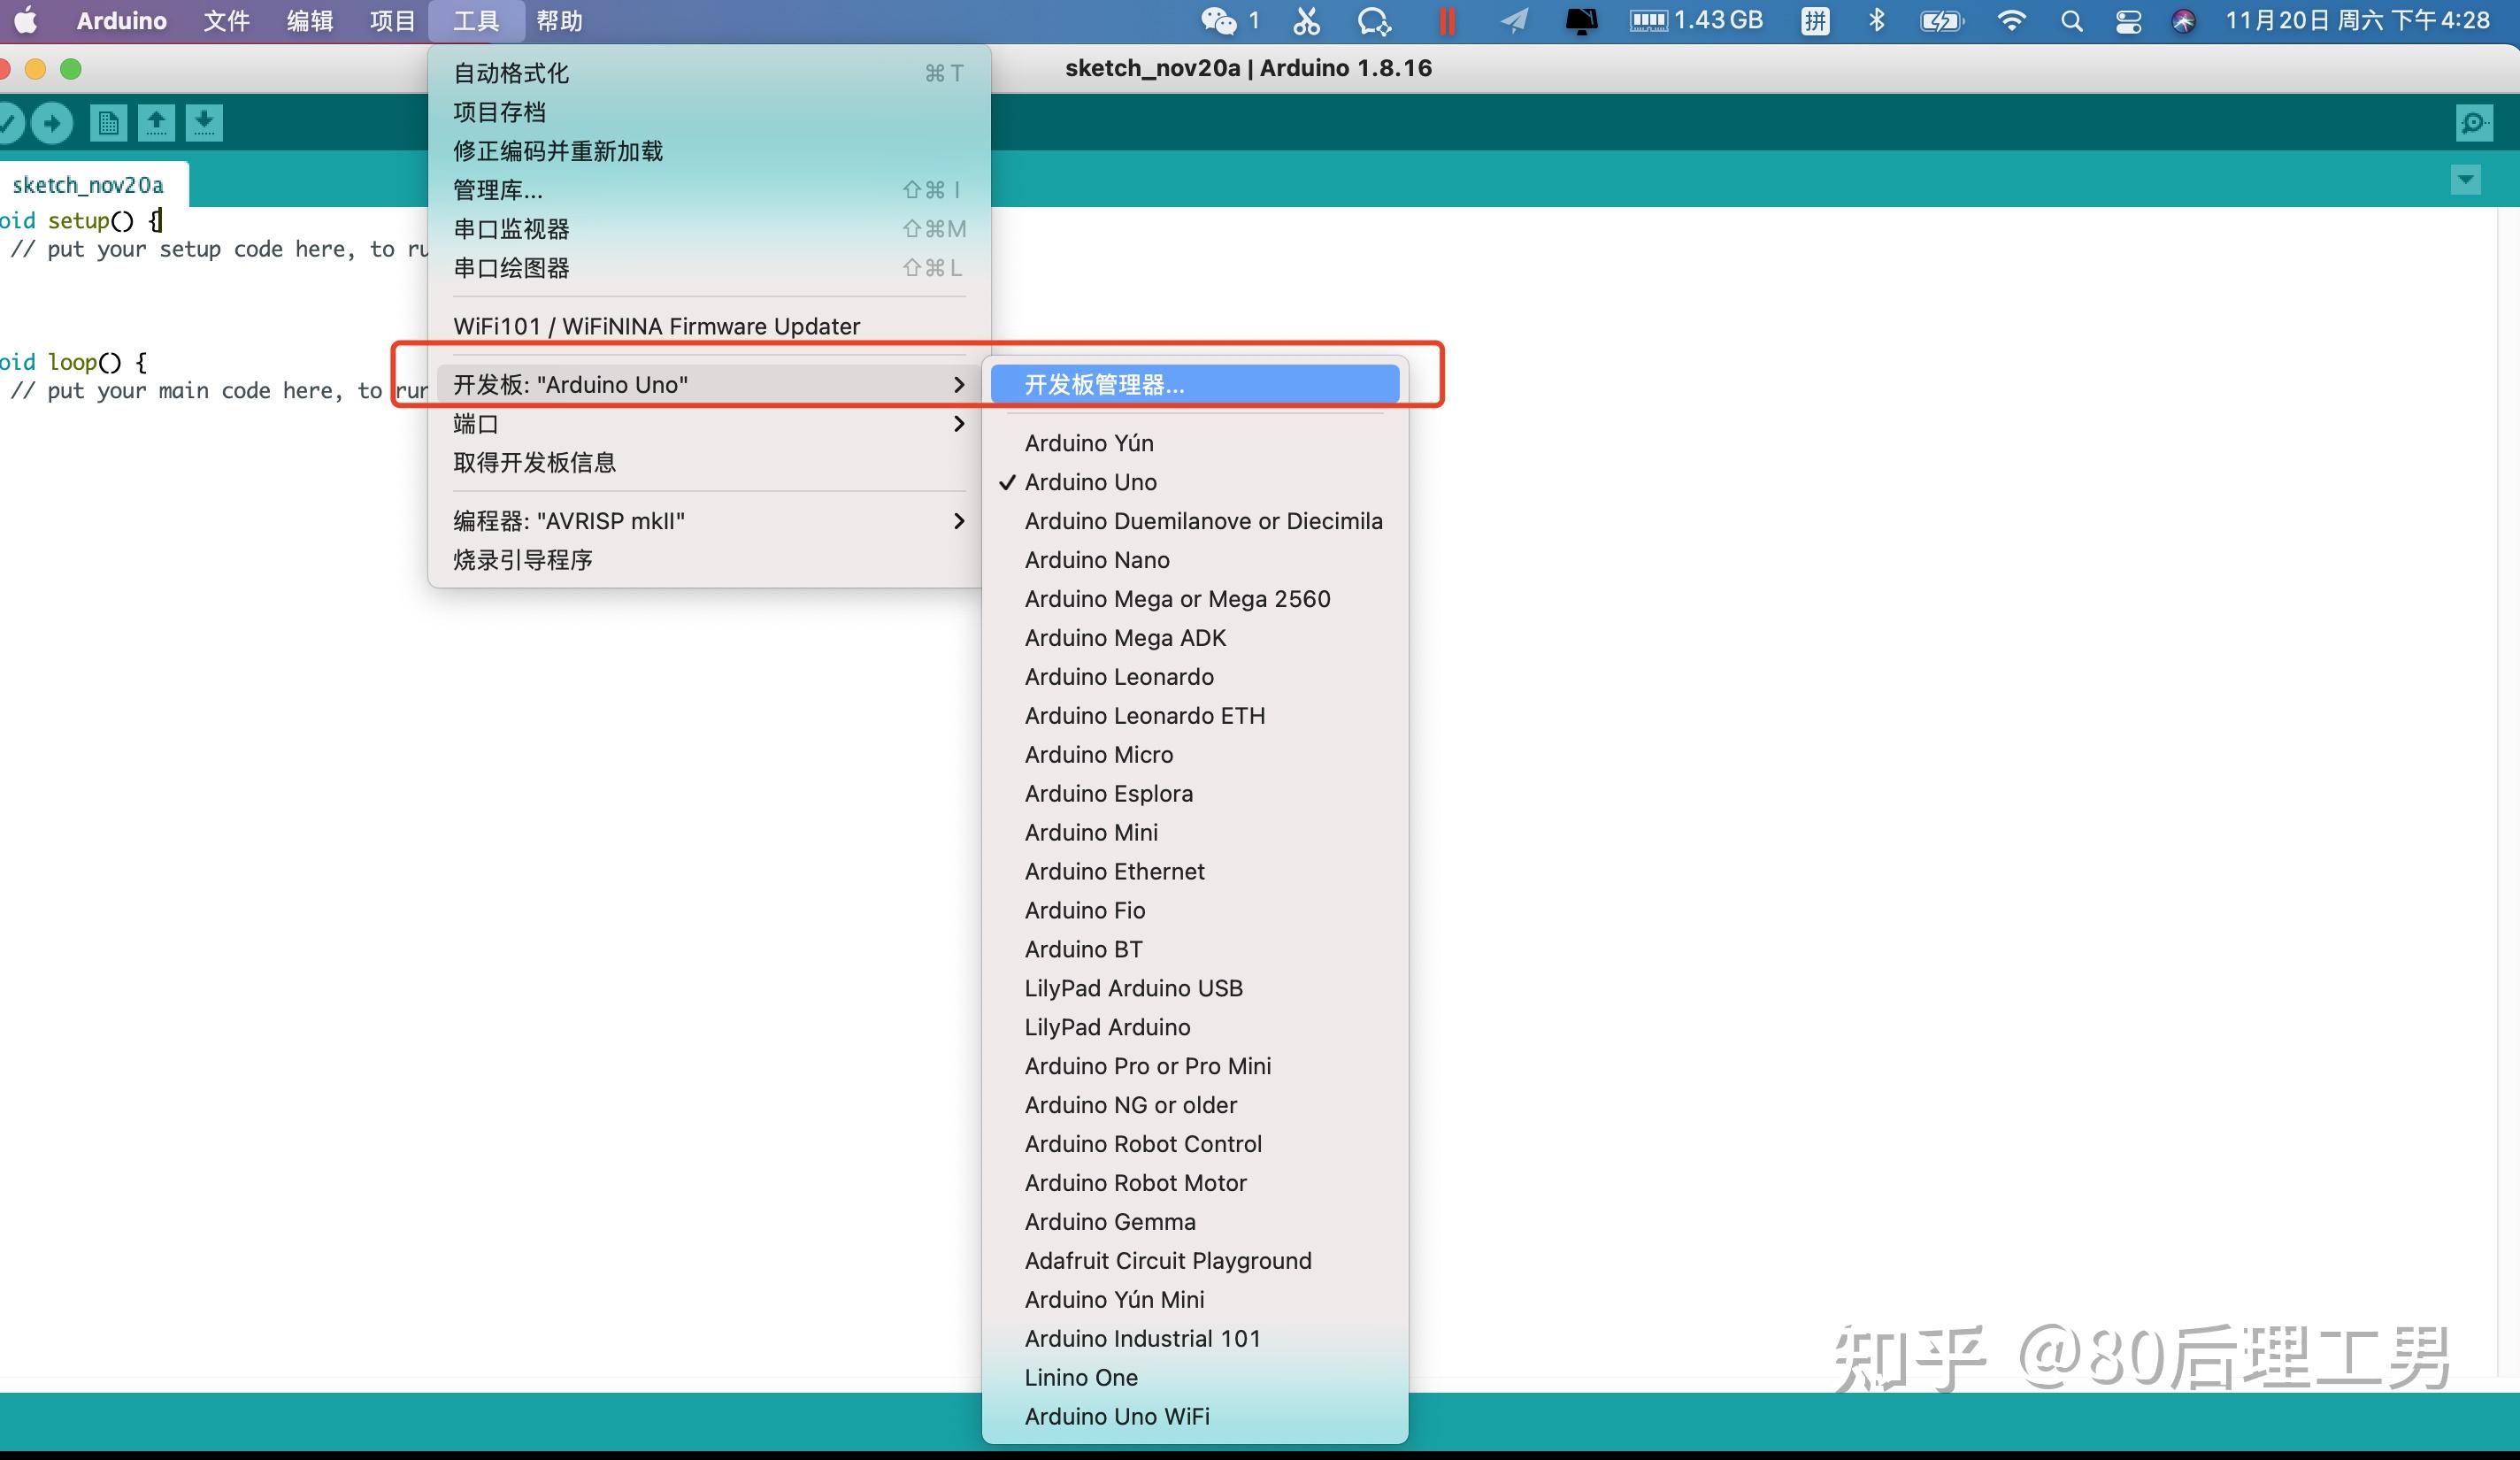Image resolution: width=2520 pixels, height=1460 pixels.
Task: Select the checked Arduino Uno board
Action: (1090, 482)
